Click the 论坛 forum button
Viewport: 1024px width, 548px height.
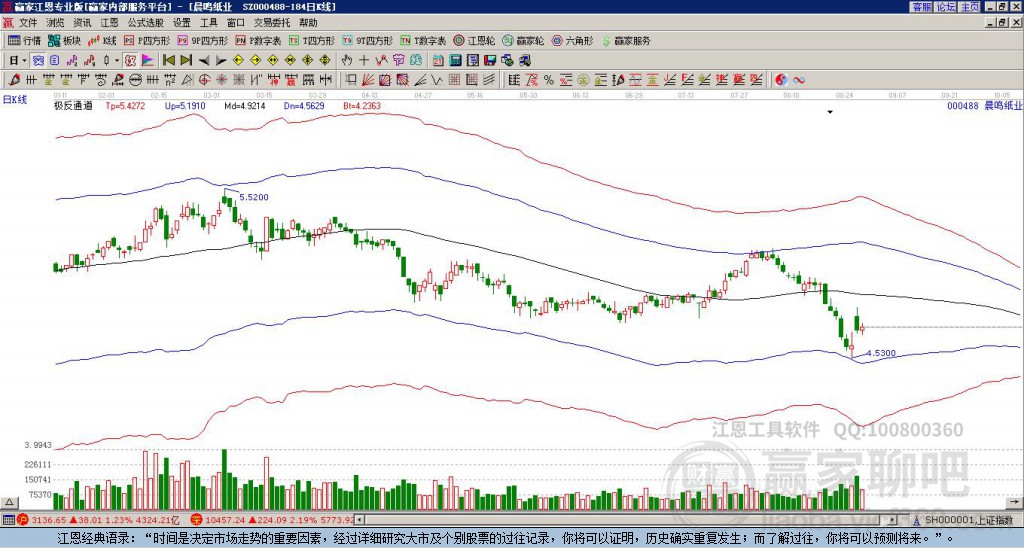946,7
